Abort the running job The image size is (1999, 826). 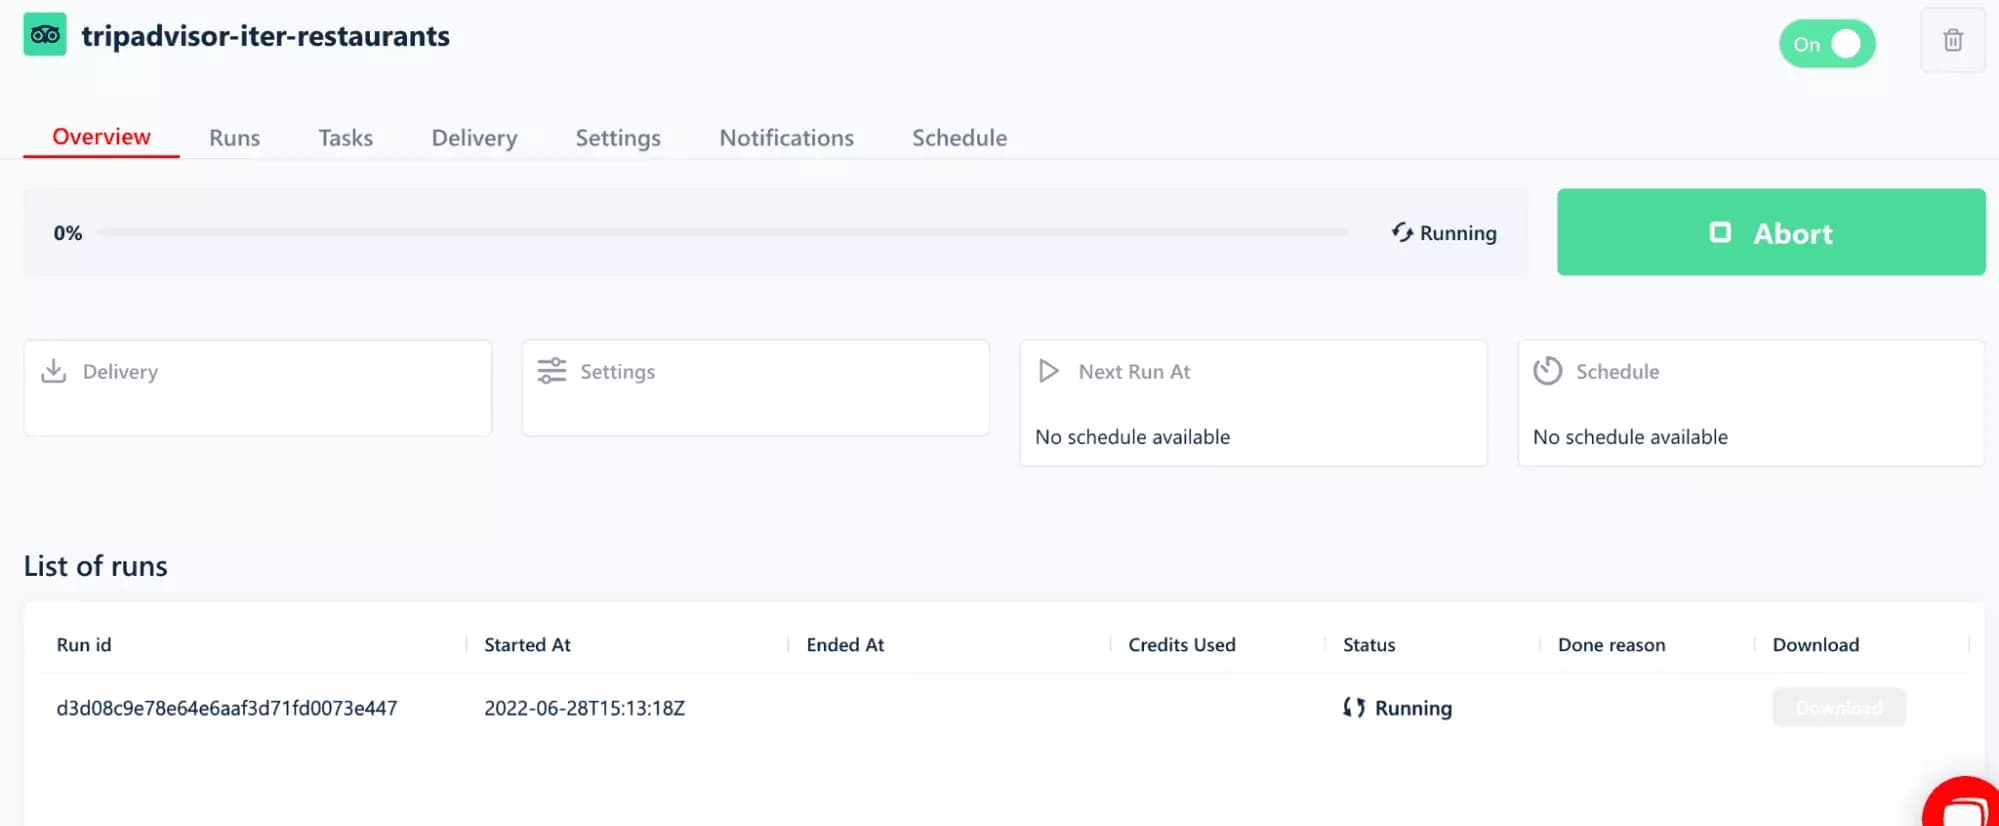coord(1771,232)
